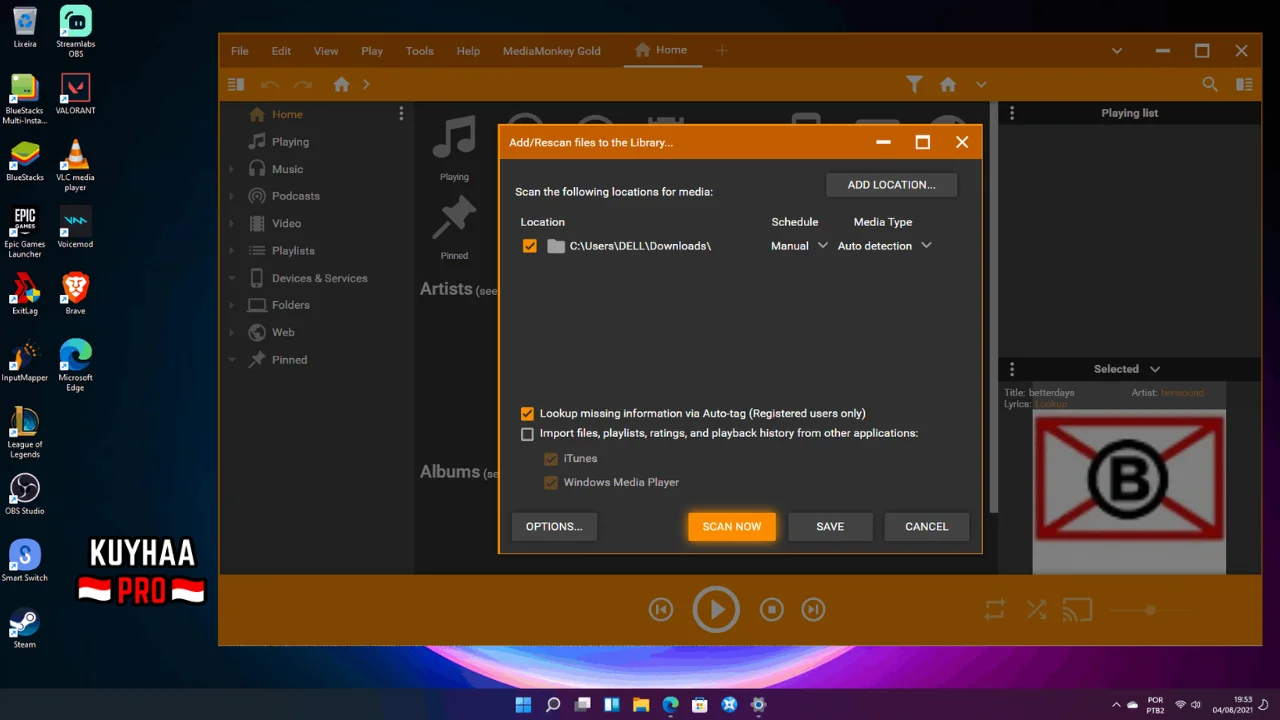Open the Help menu
Viewport: 1280px width, 720px height.
coord(468,51)
